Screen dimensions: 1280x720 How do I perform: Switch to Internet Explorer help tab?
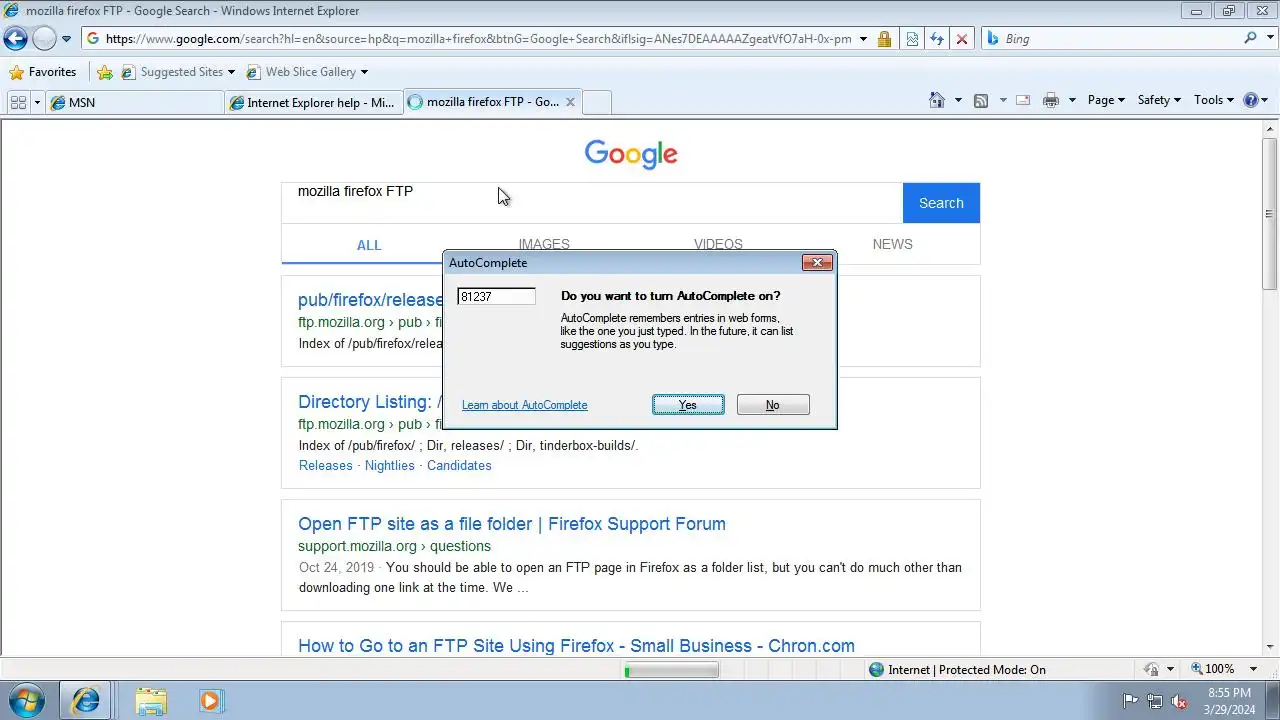[313, 102]
